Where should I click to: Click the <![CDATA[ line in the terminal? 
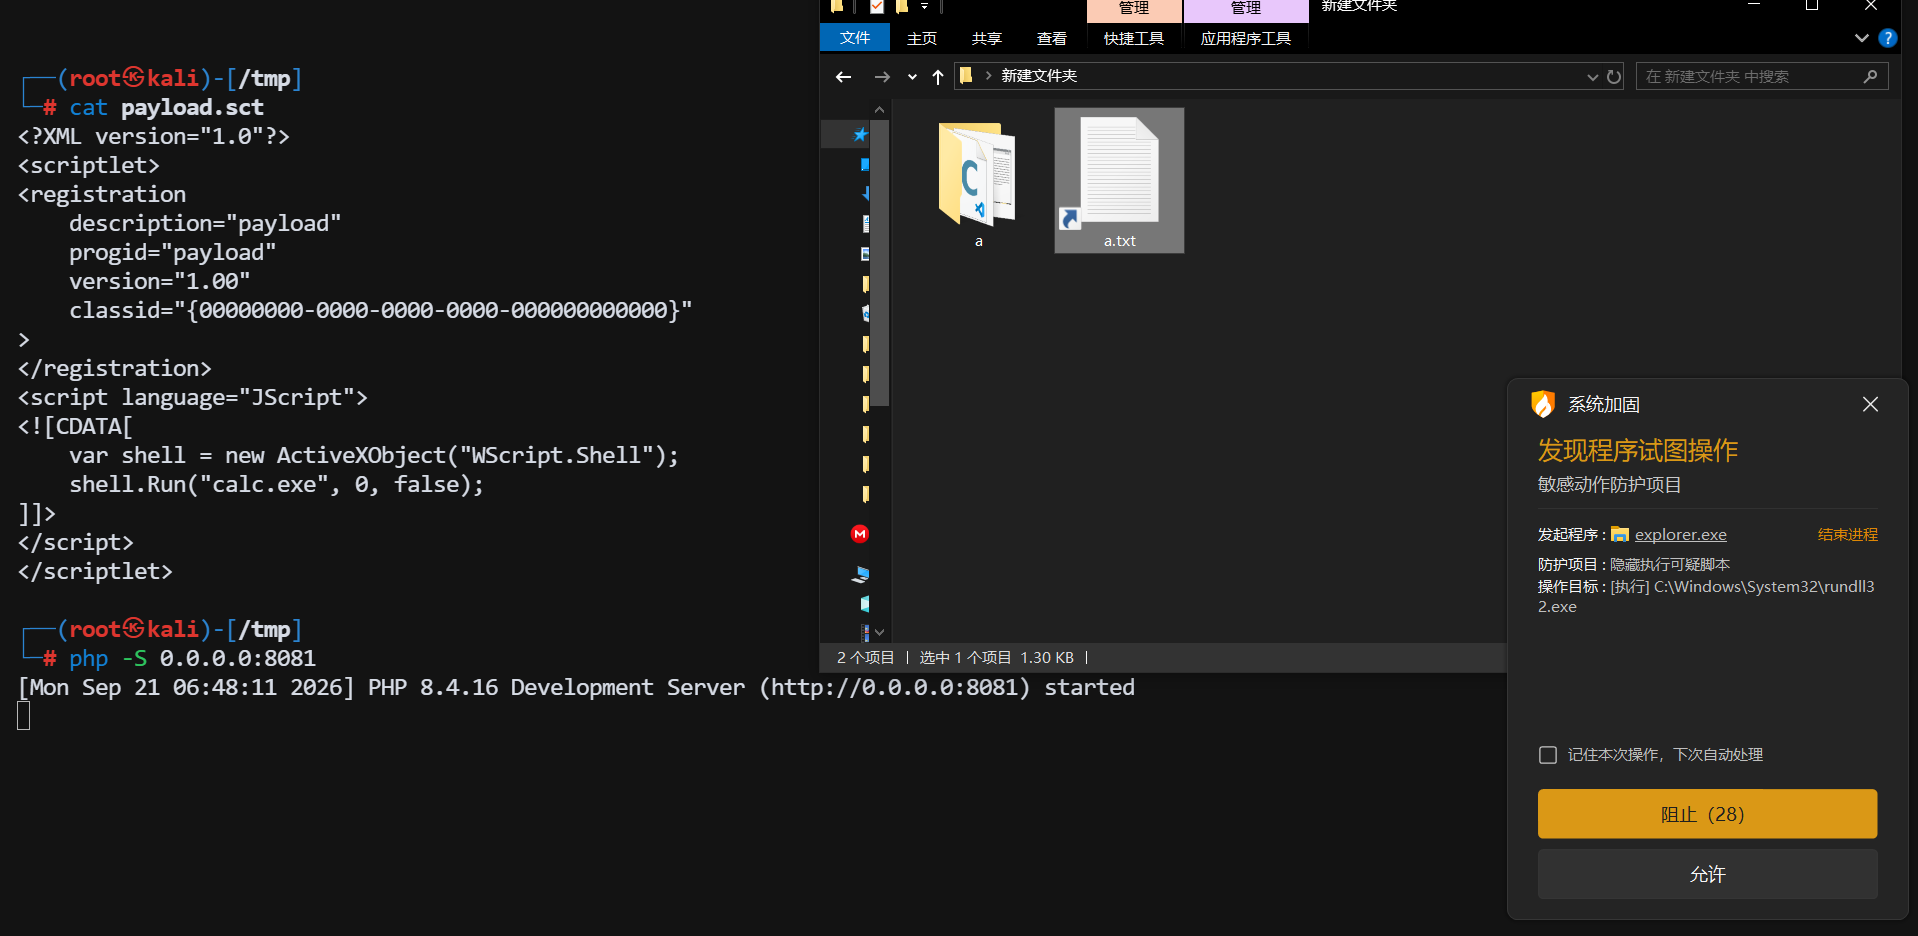coord(75,427)
